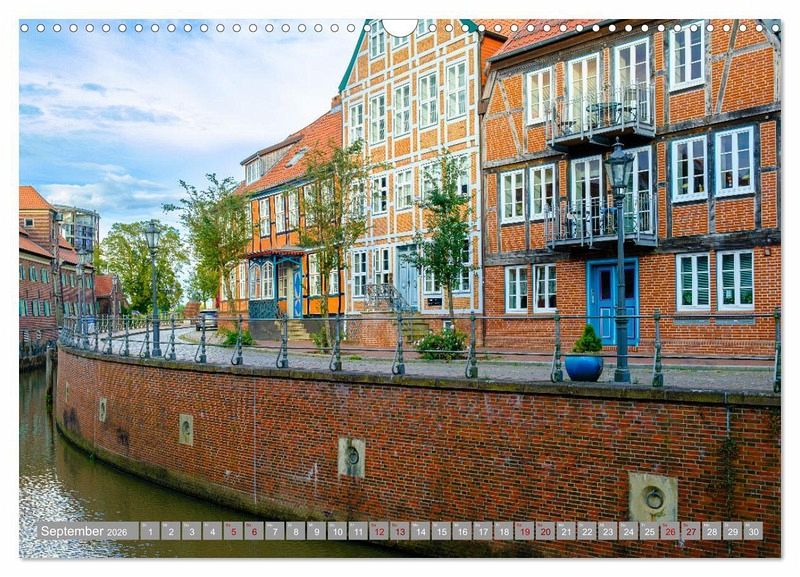This screenshot has width=800, height=577.
Task: Choose day 6 in the date row
Action: [254, 531]
